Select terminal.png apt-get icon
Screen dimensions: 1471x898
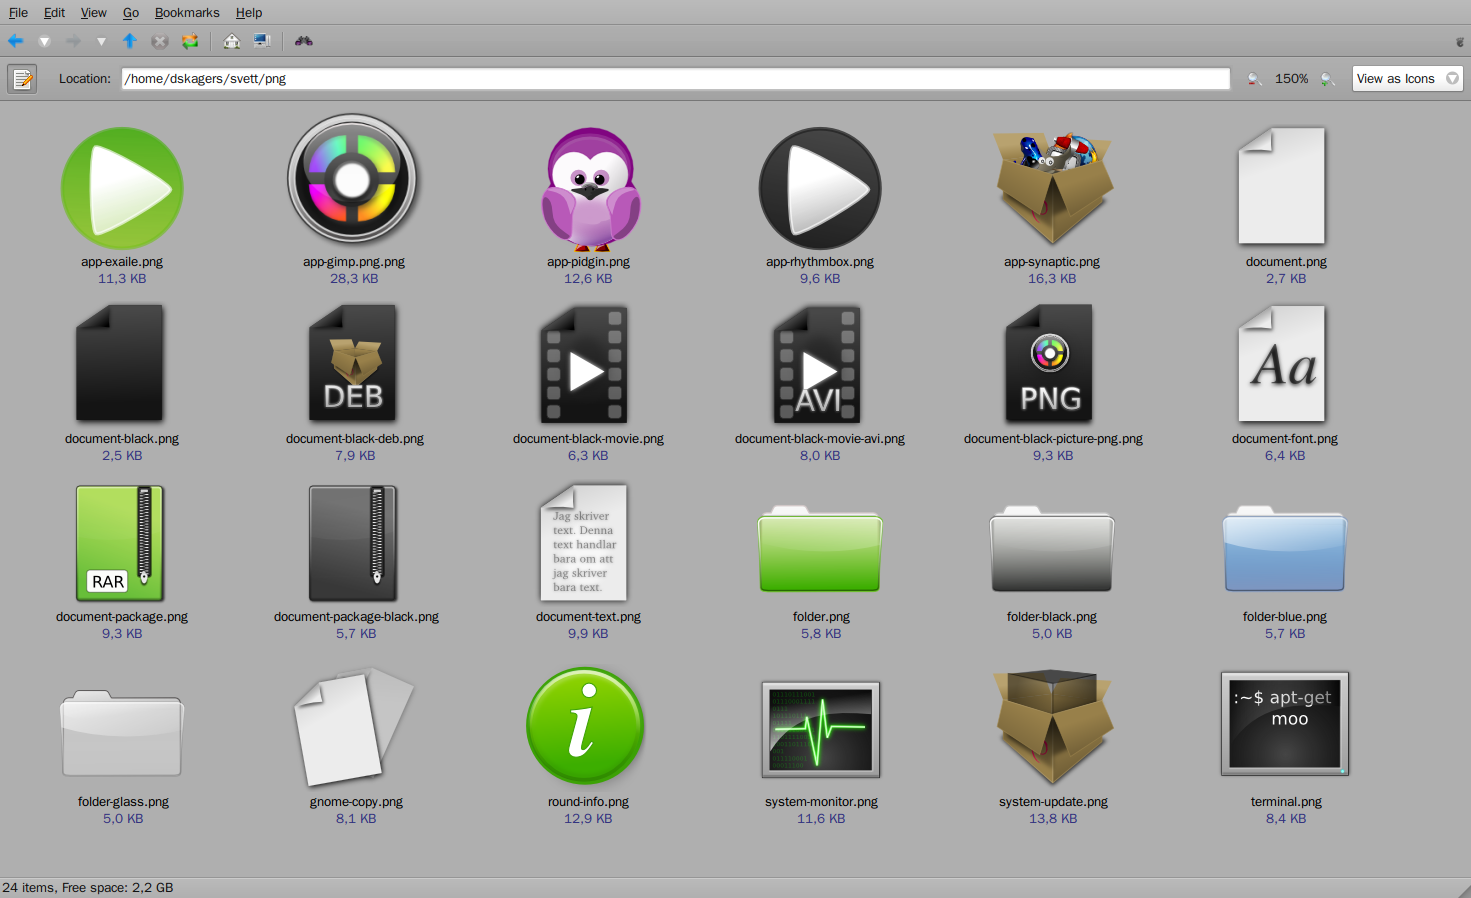pos(1285,724)
